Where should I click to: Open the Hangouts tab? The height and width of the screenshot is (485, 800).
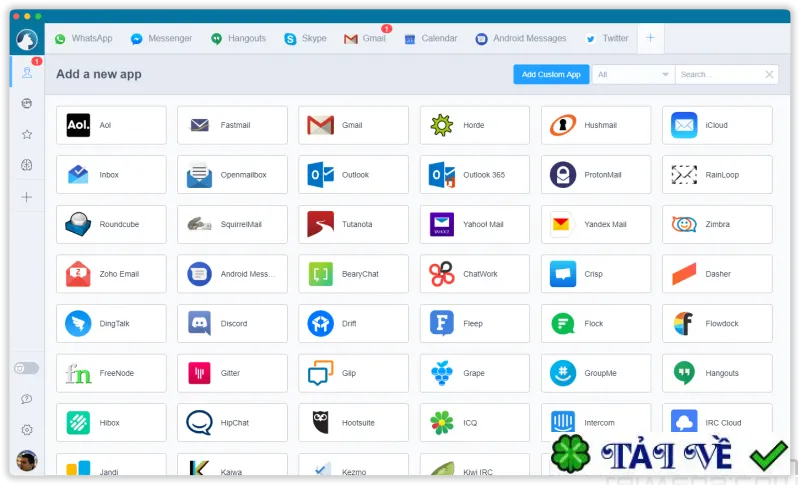(239, 38)
